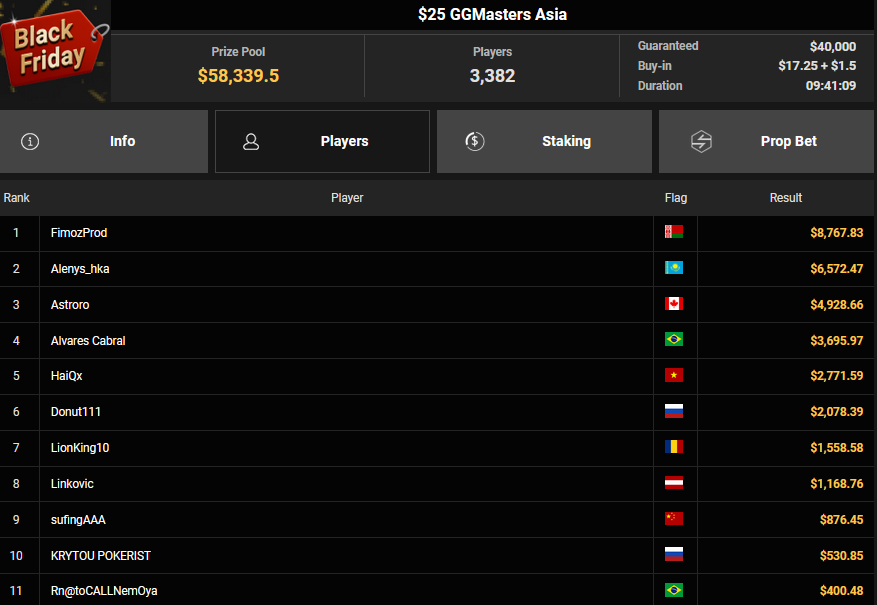Open the Prop Bet tab

(789, 141)
